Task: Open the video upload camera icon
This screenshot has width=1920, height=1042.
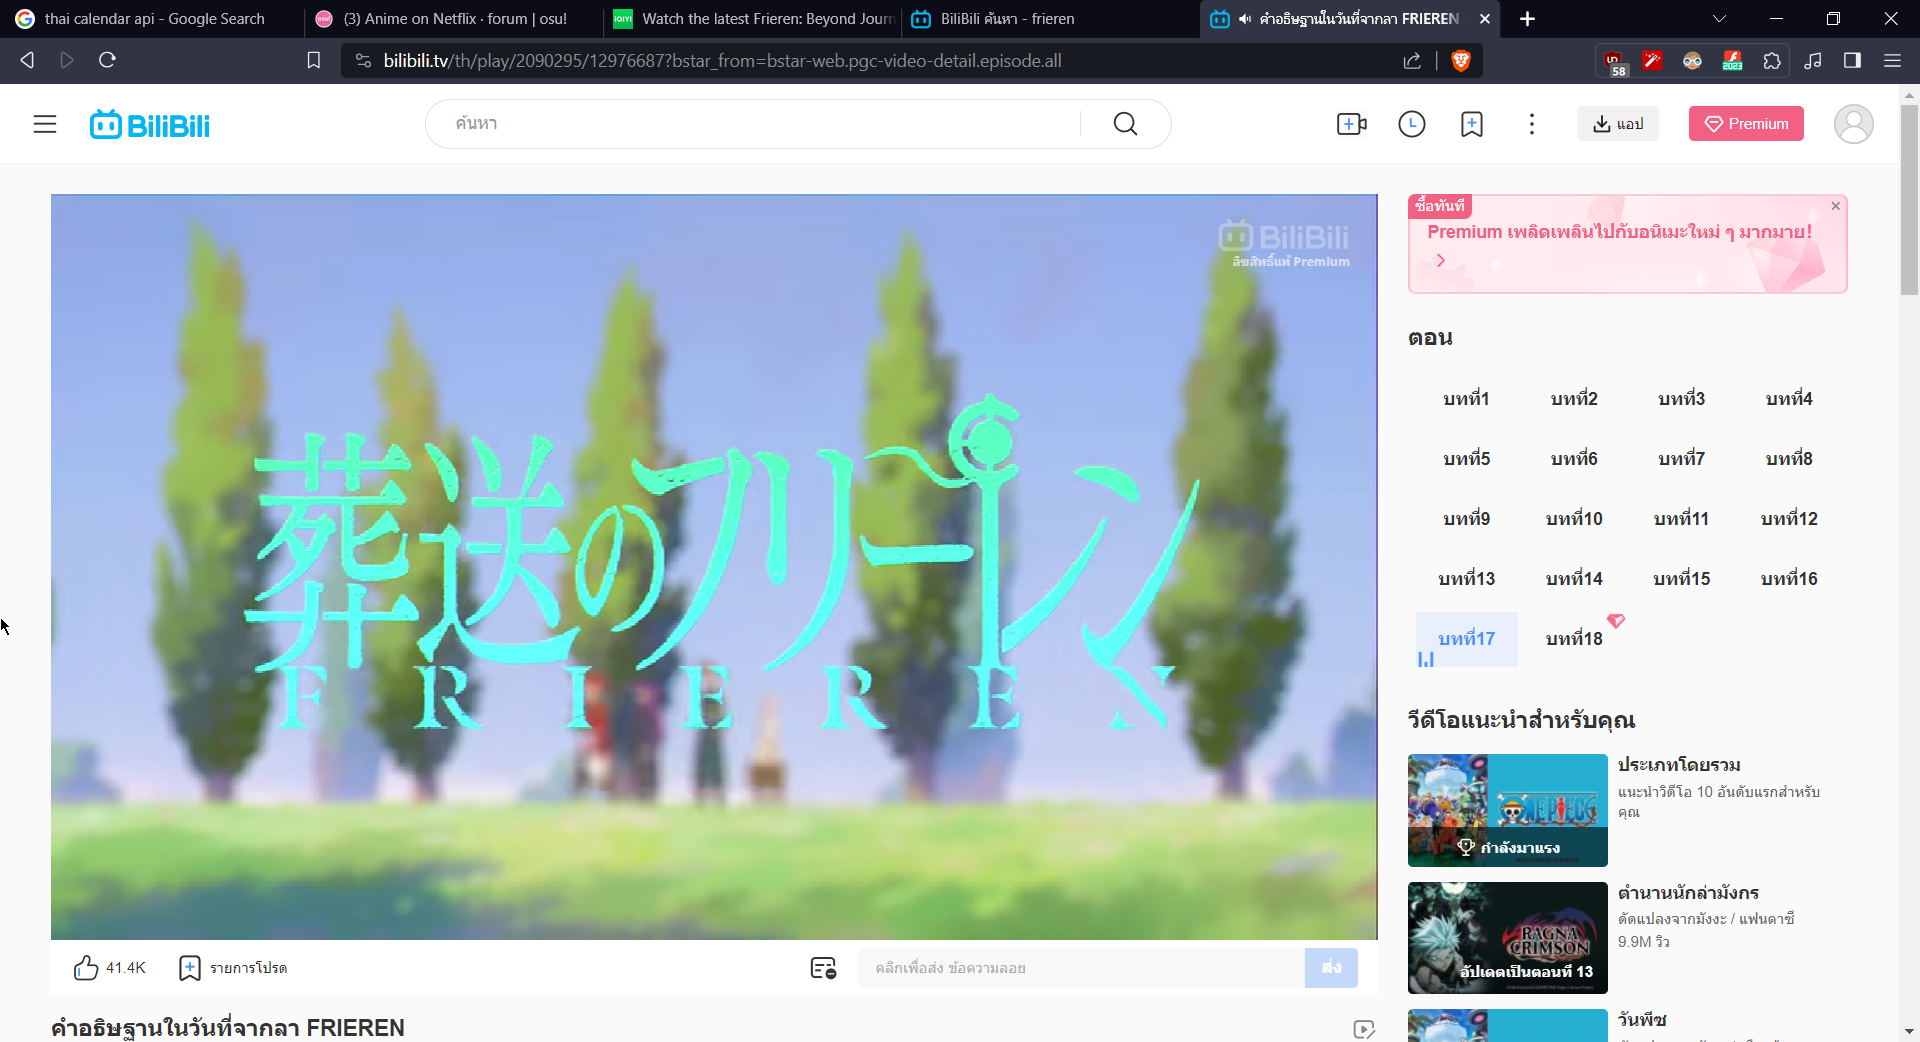Action: coord(1352,124)
